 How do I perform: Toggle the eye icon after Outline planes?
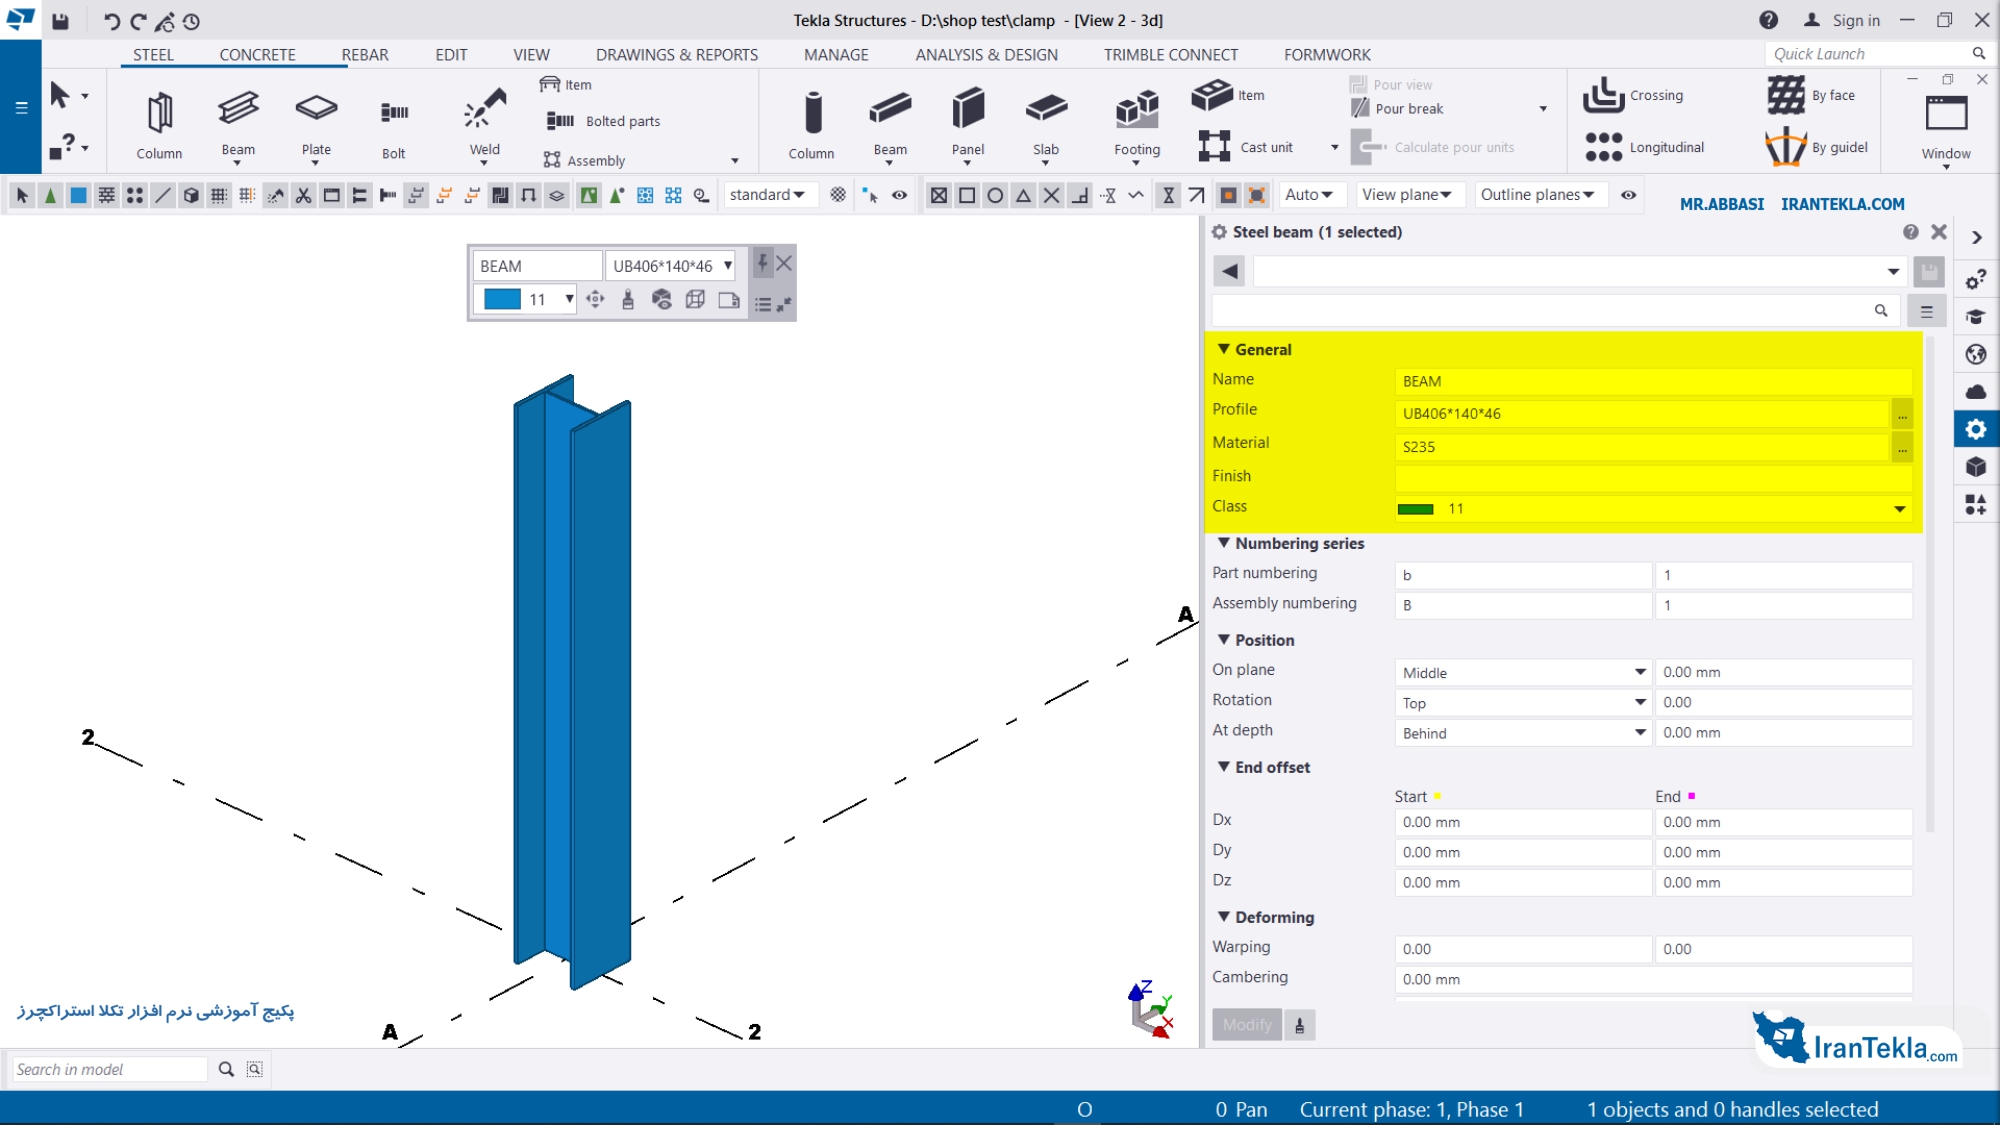pos(1629,195)
